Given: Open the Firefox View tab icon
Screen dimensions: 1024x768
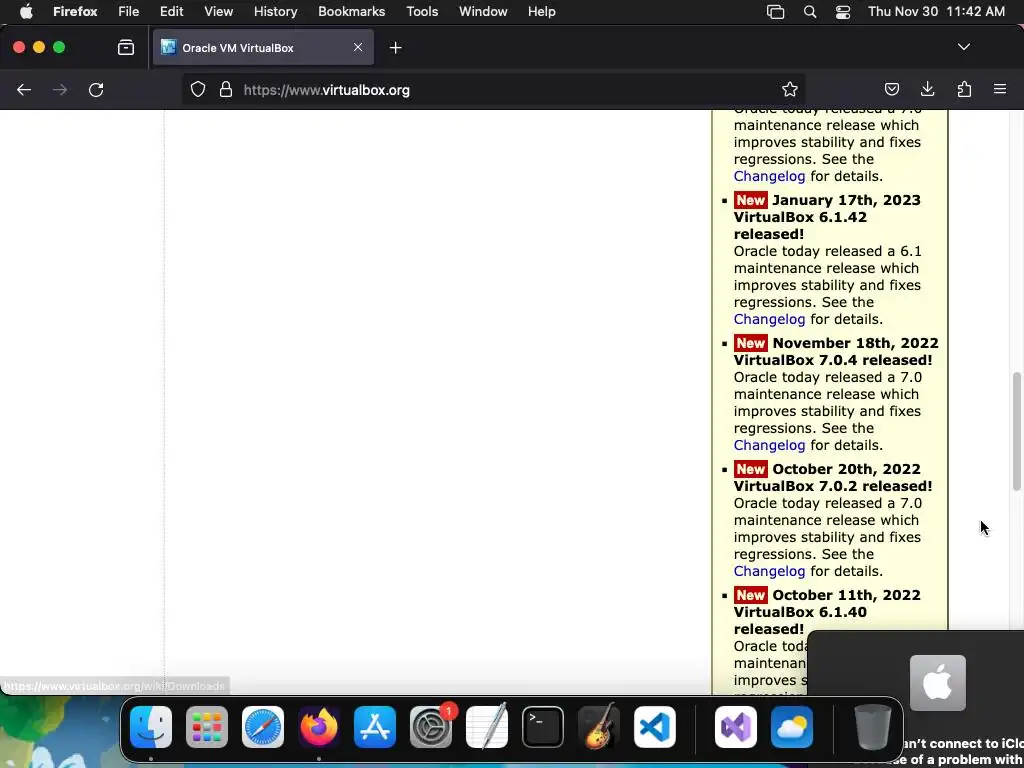Looking at the screenshot, I should coord(126,48).
